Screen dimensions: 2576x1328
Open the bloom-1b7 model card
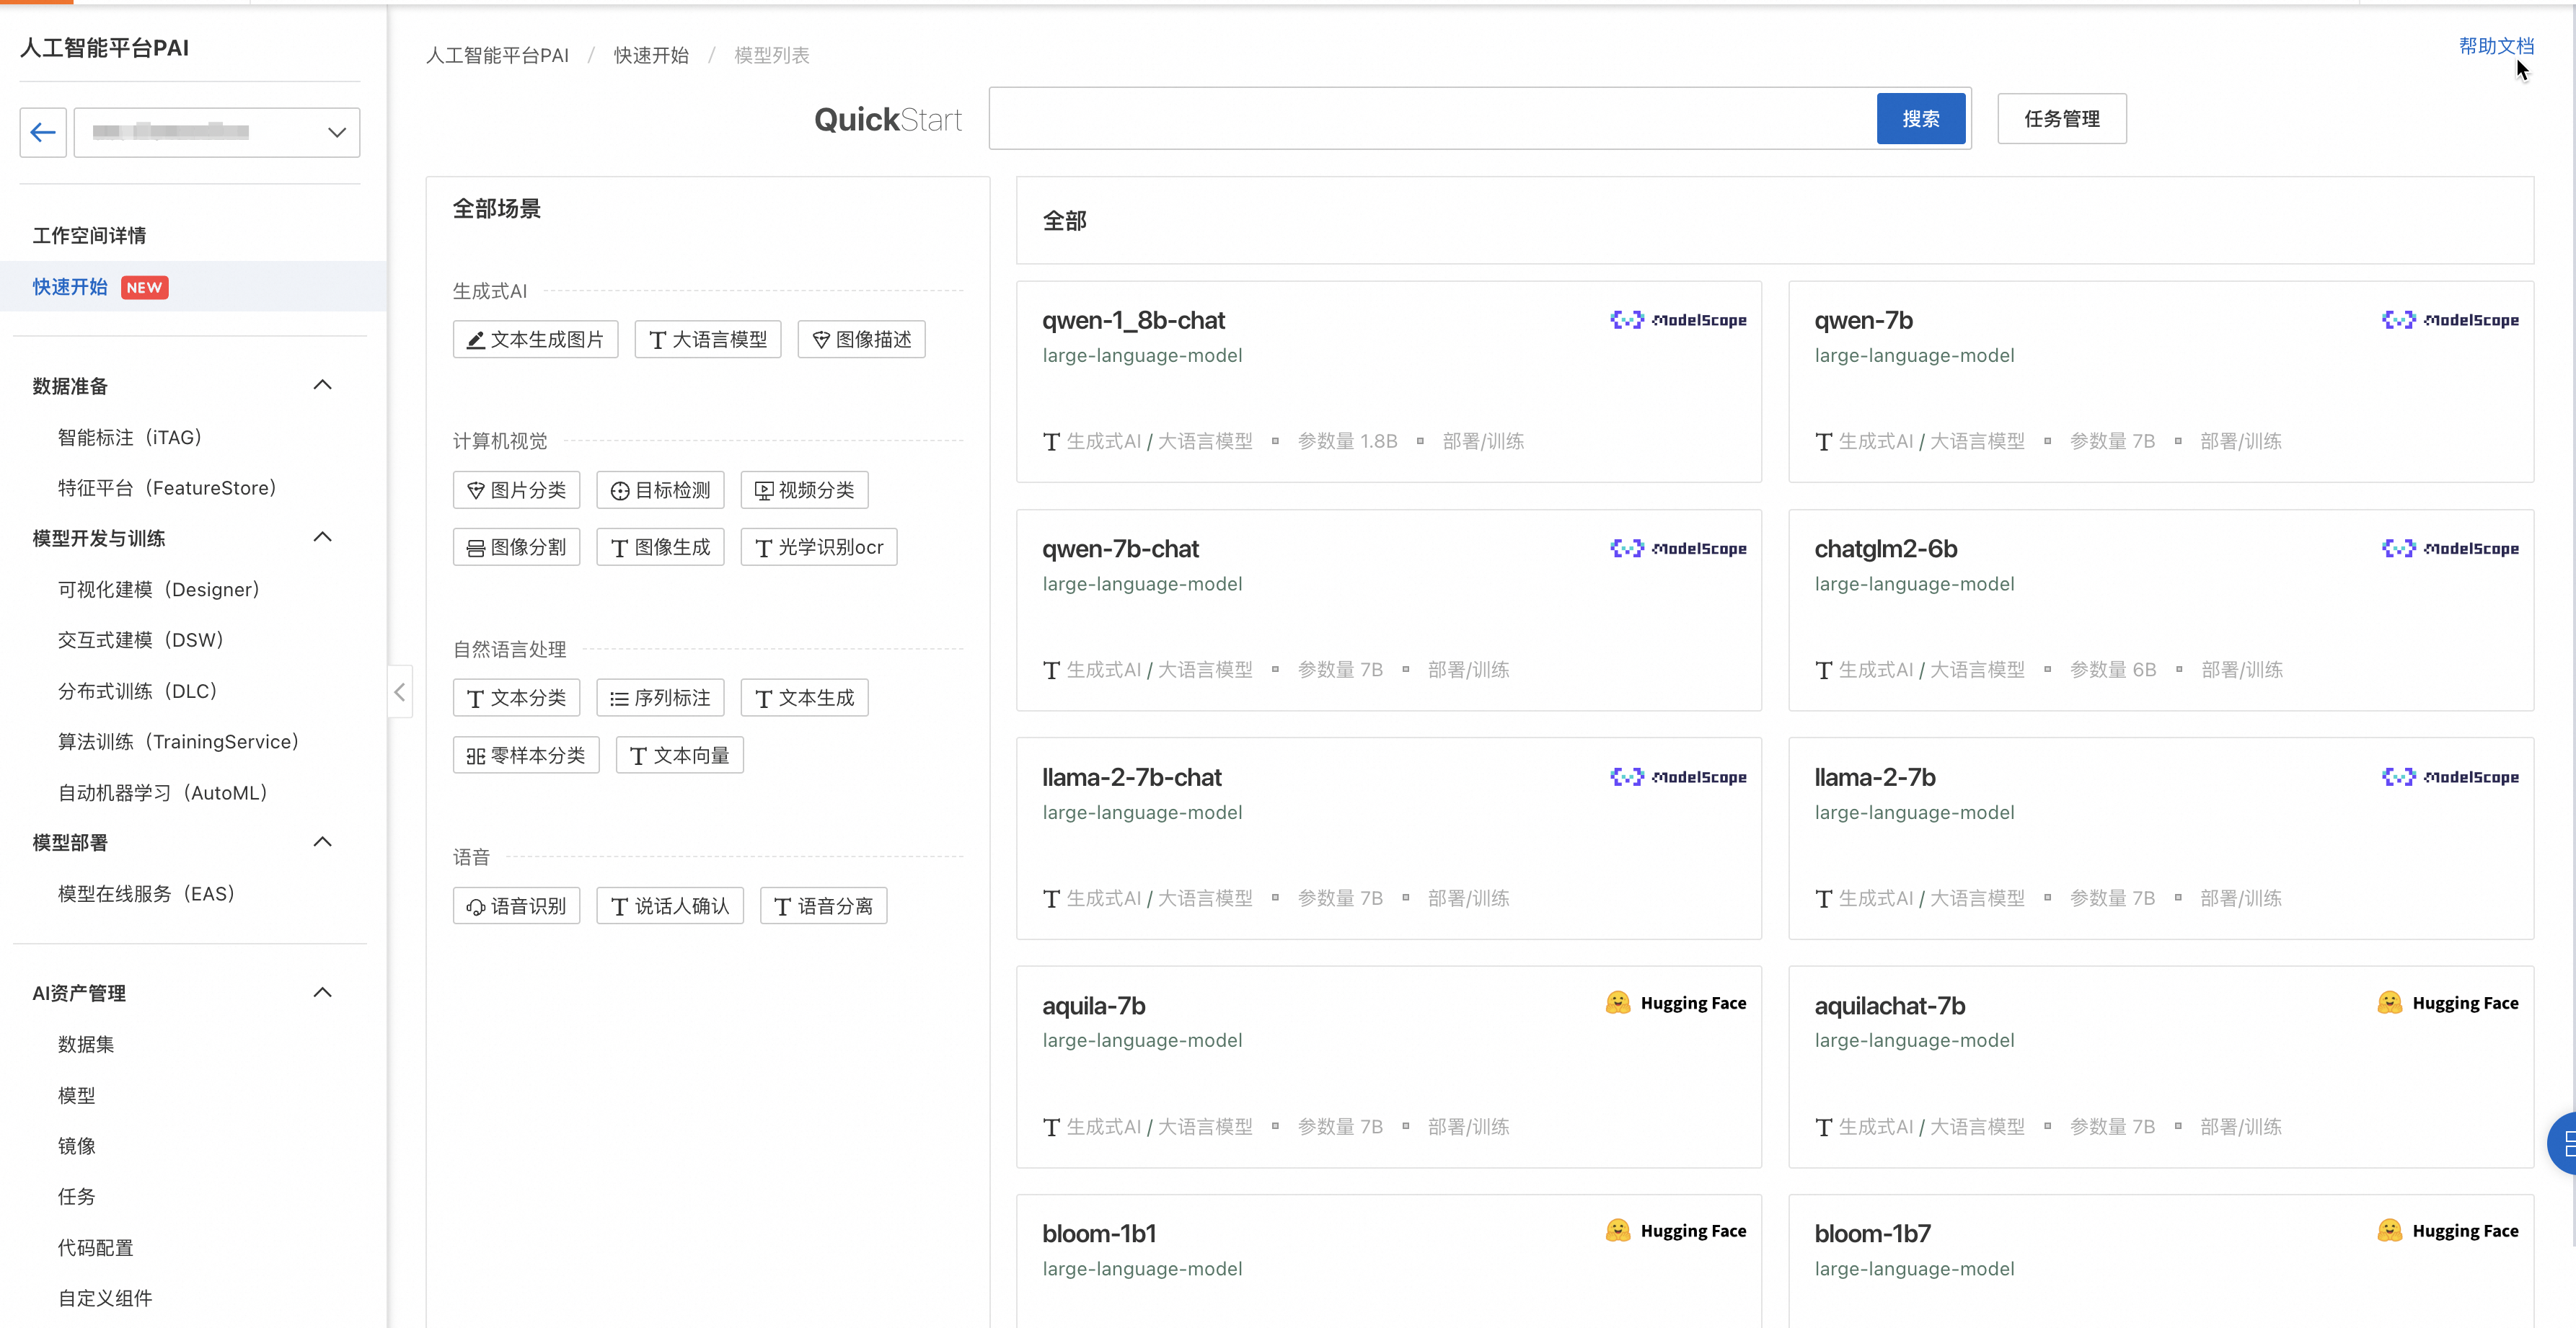click(2161, 1262)
